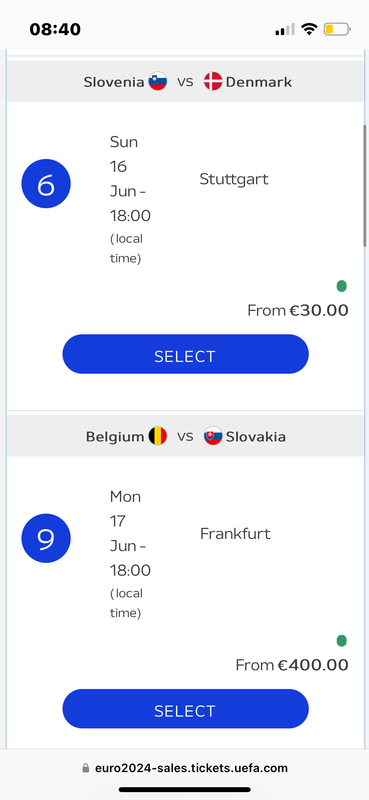The height and width of the screenshot is (800, 369).
Task: Tap green availability dot for Stuttgart match
Action: [341, 286]
